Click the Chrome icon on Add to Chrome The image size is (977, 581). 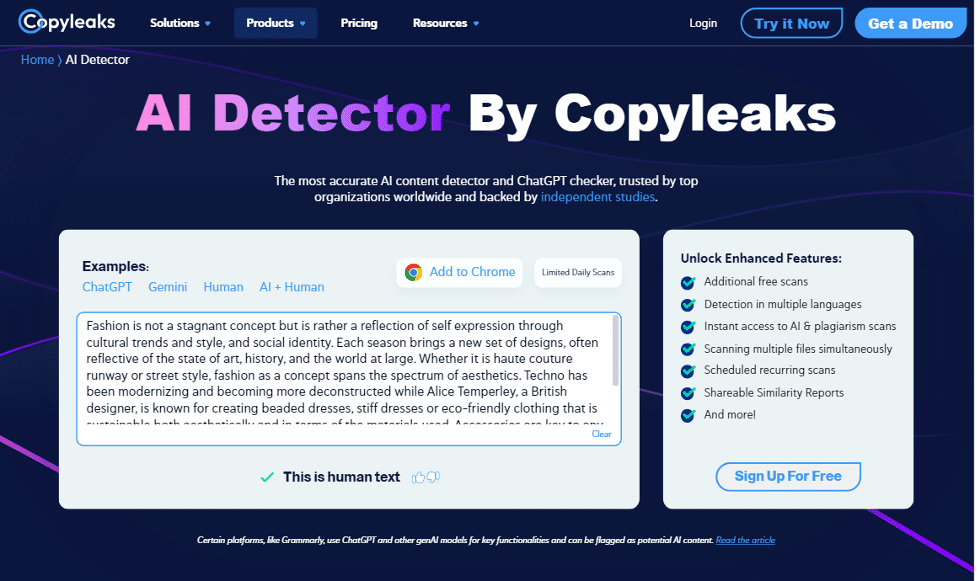coord(412,272)
